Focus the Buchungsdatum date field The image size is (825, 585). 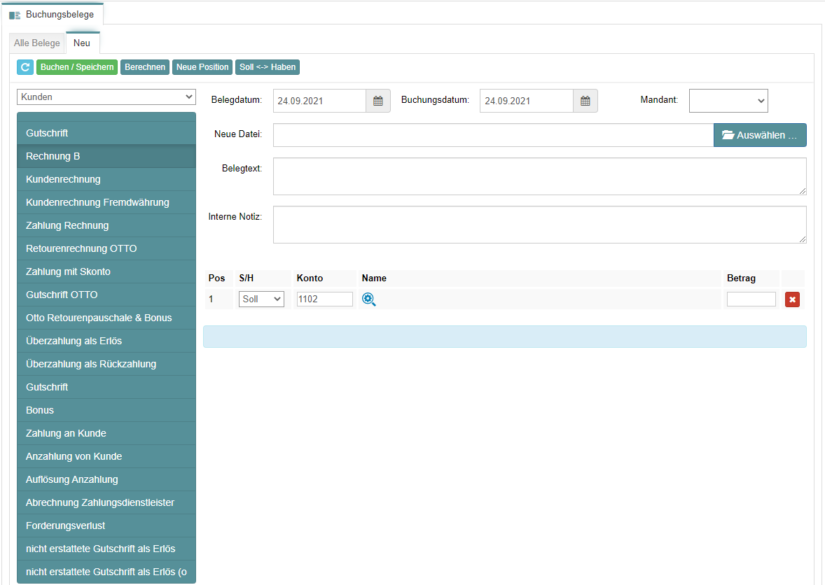526,101
